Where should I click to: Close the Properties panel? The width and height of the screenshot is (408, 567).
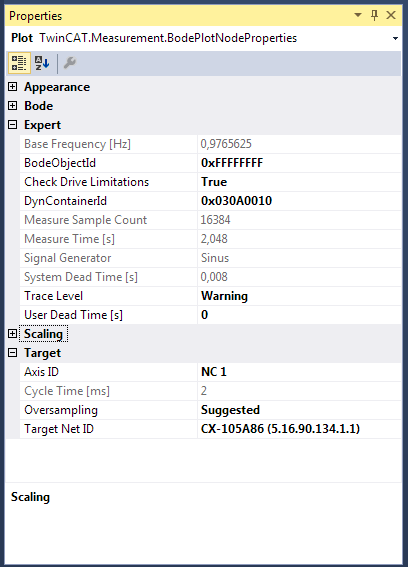[x=391, y=15]
